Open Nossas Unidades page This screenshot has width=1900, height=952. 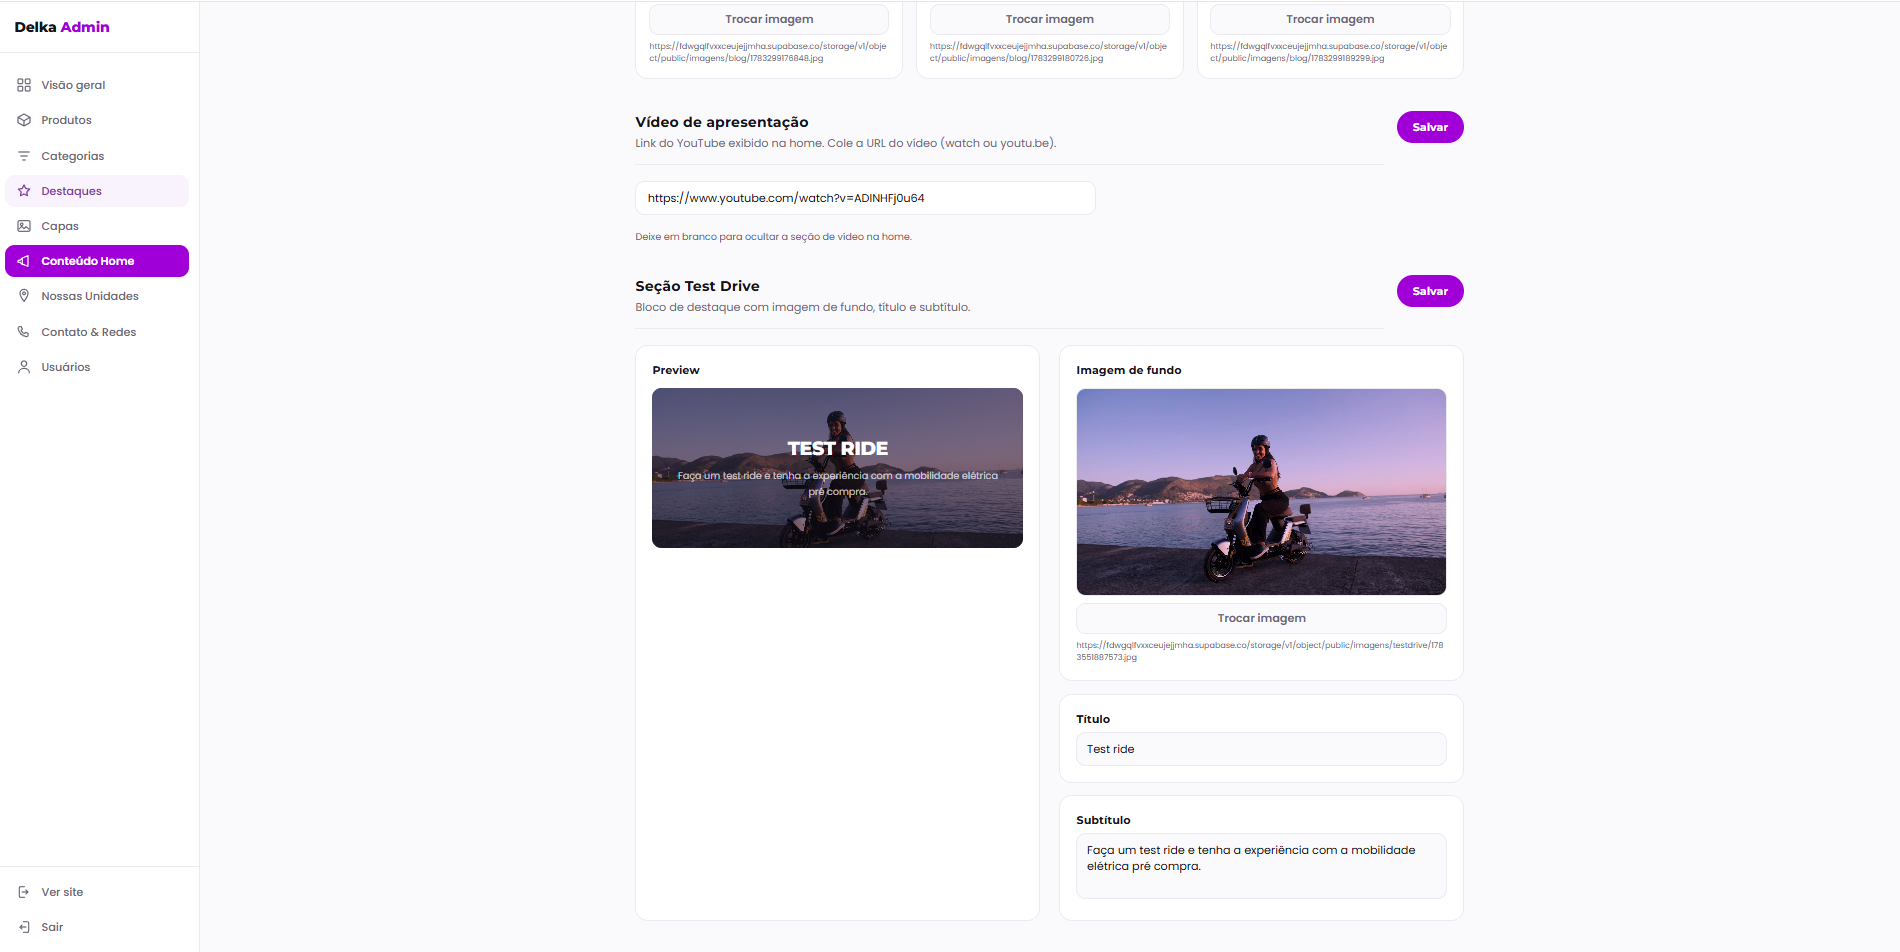coord(97,296)
